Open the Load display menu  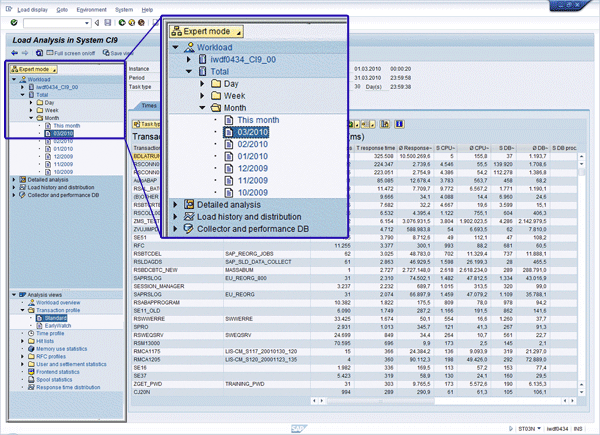pos(33,10)
